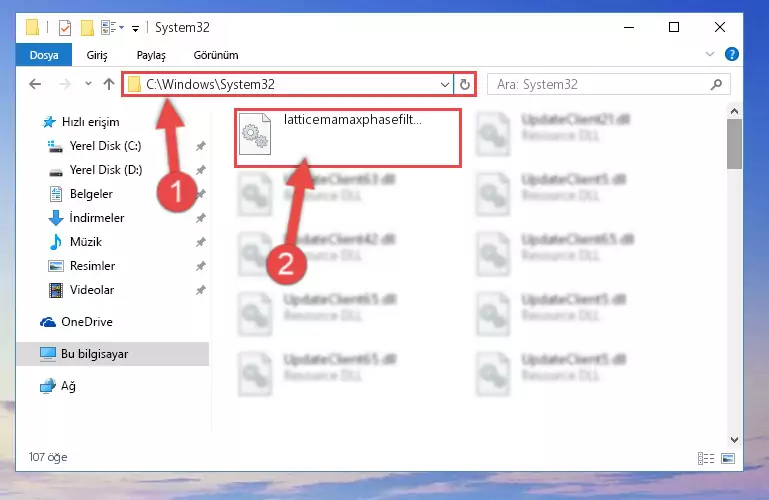This screenshot has height=500, width=769.
Task: Select OneDrive in the navigation pane
Action: (x=87, y=322)
